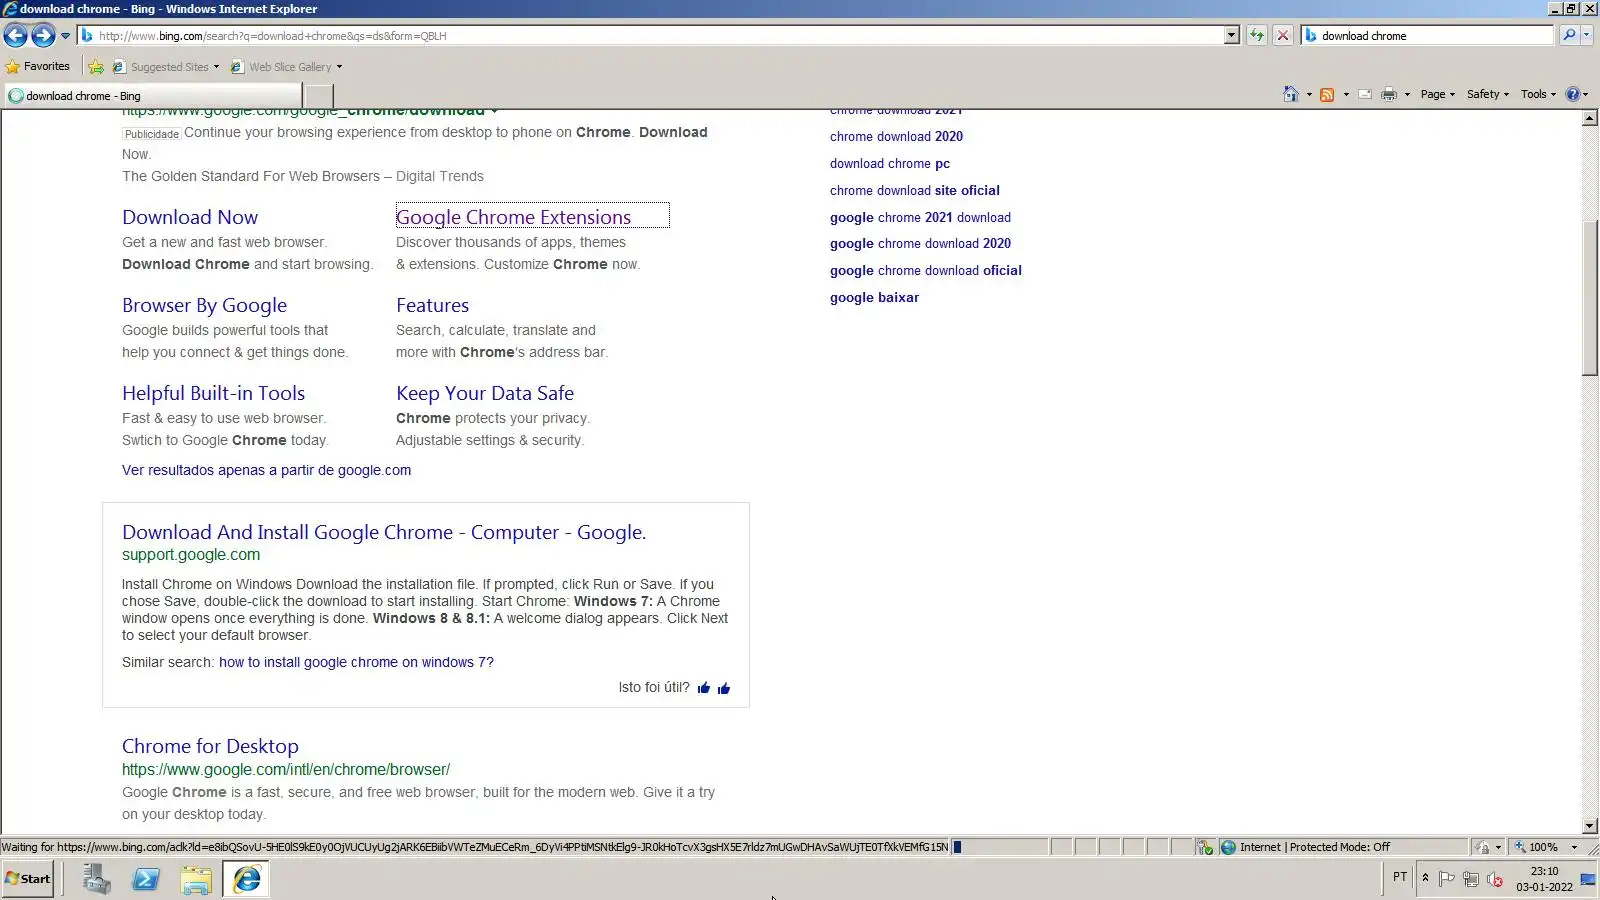Click the status bar add-on manager icon

pyautogui.click(x=1205, y=847)
